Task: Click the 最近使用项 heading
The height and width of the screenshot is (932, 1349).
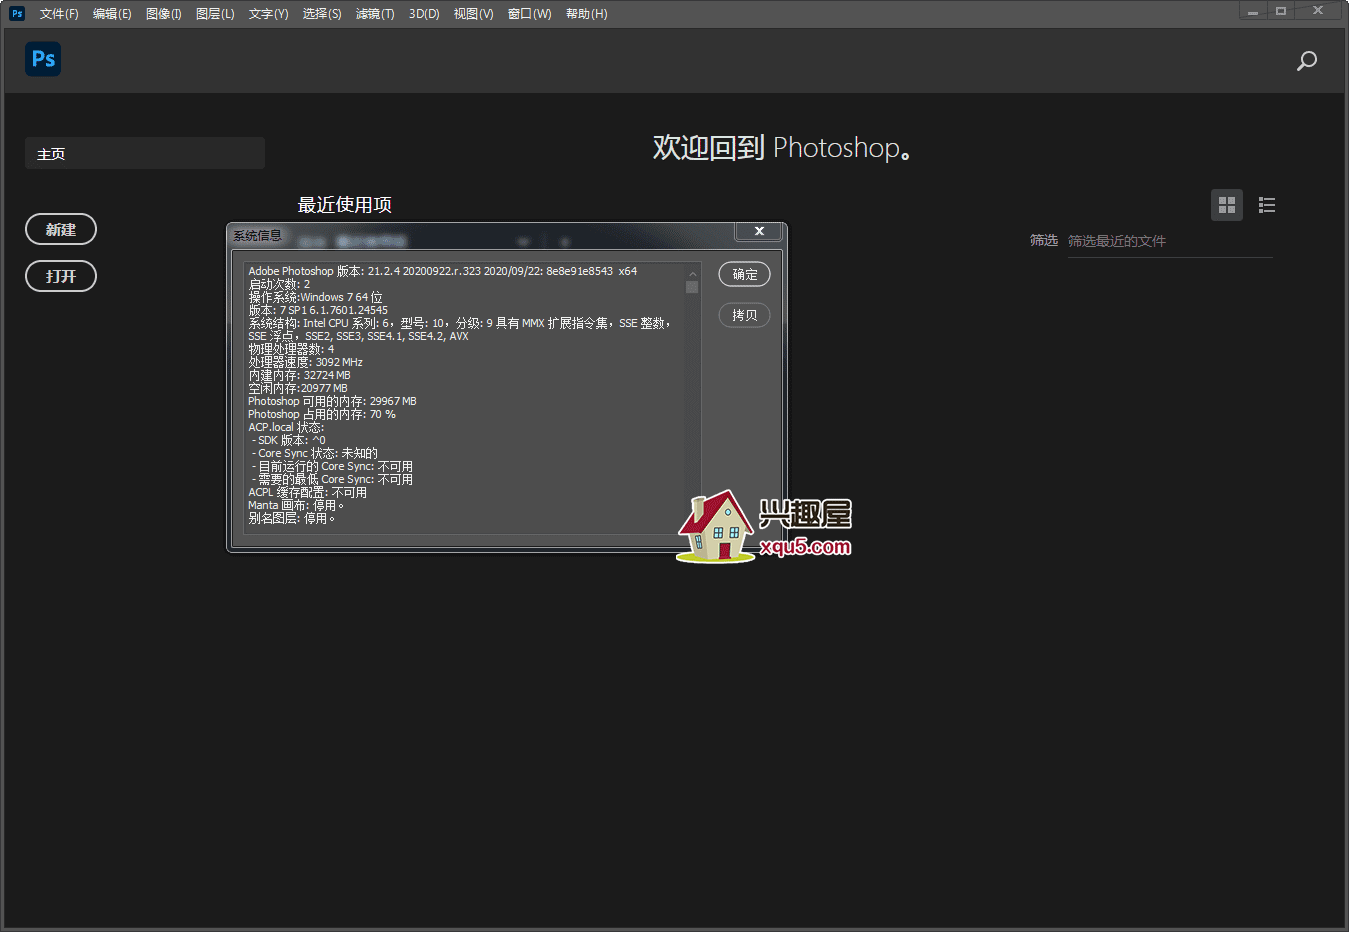Action: point(345,205)
